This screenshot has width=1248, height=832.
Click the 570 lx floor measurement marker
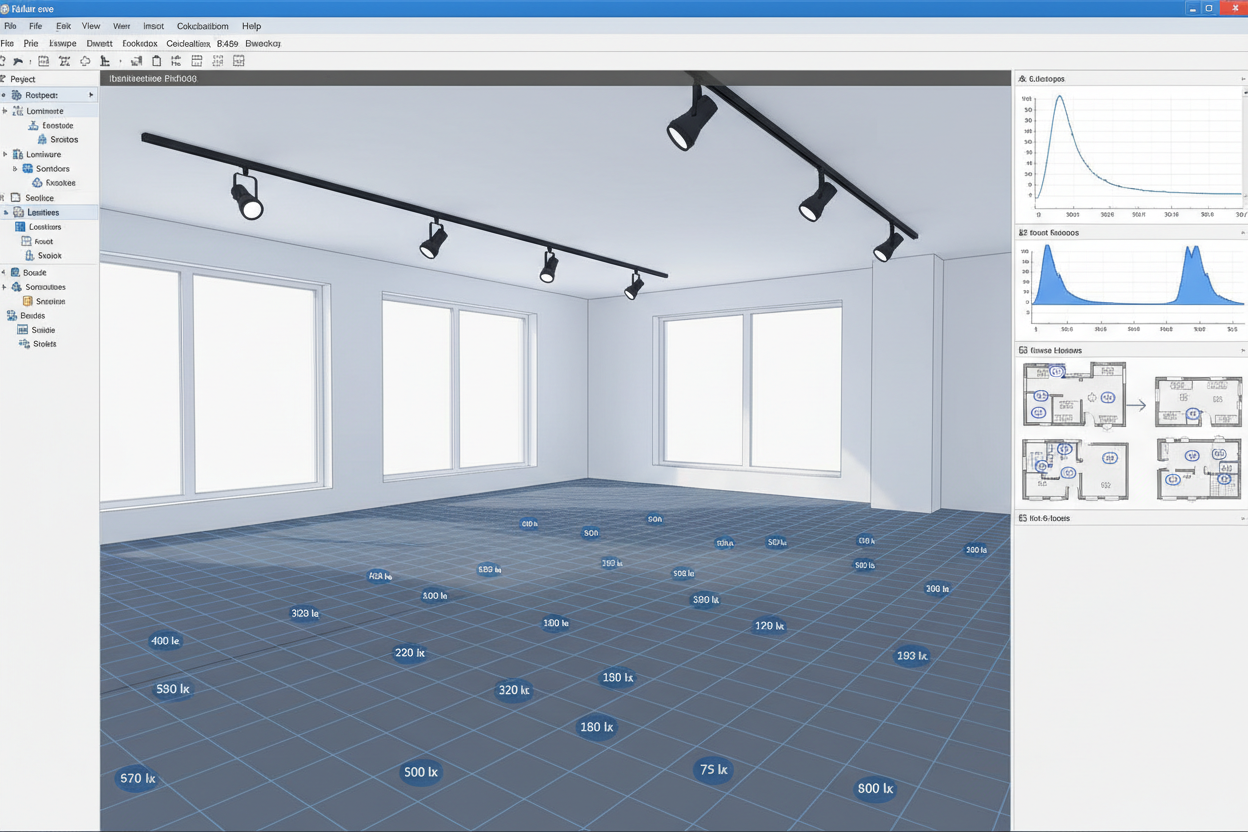point(137,778)
